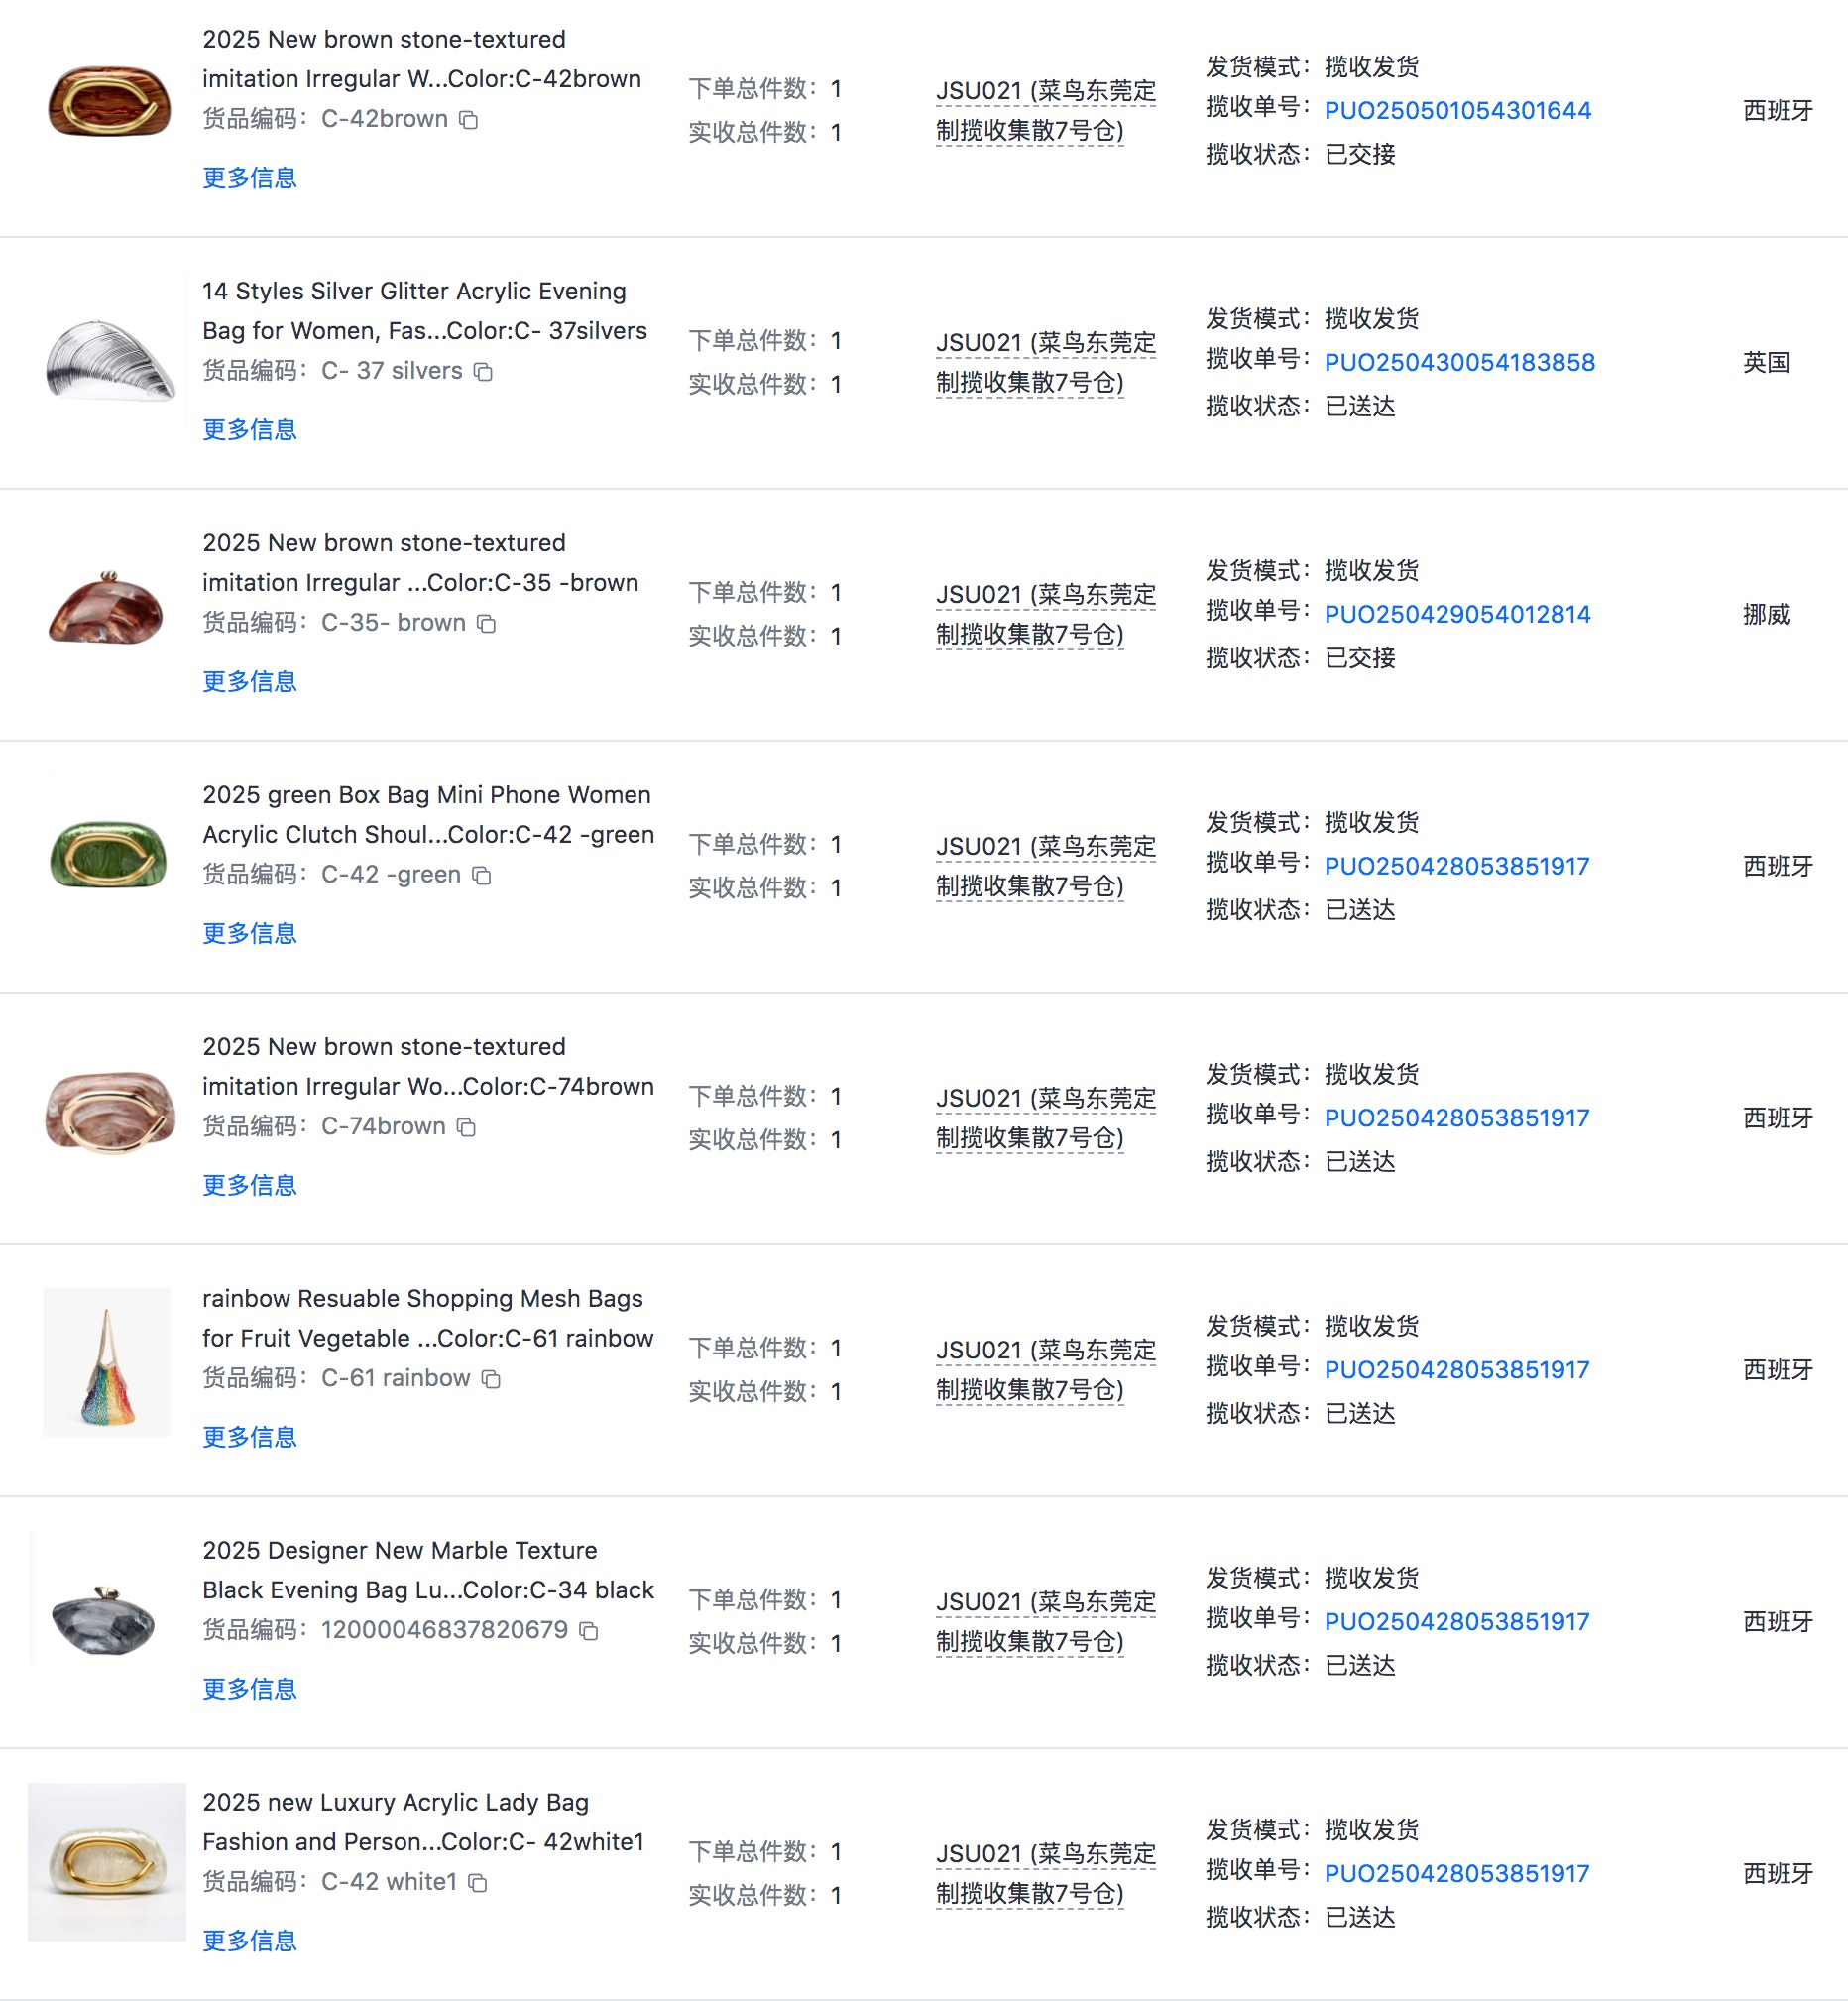Open the silver shell bag thumbnail
Image resolution: width=1848 pixels, height=2001 pixels.
110,362
